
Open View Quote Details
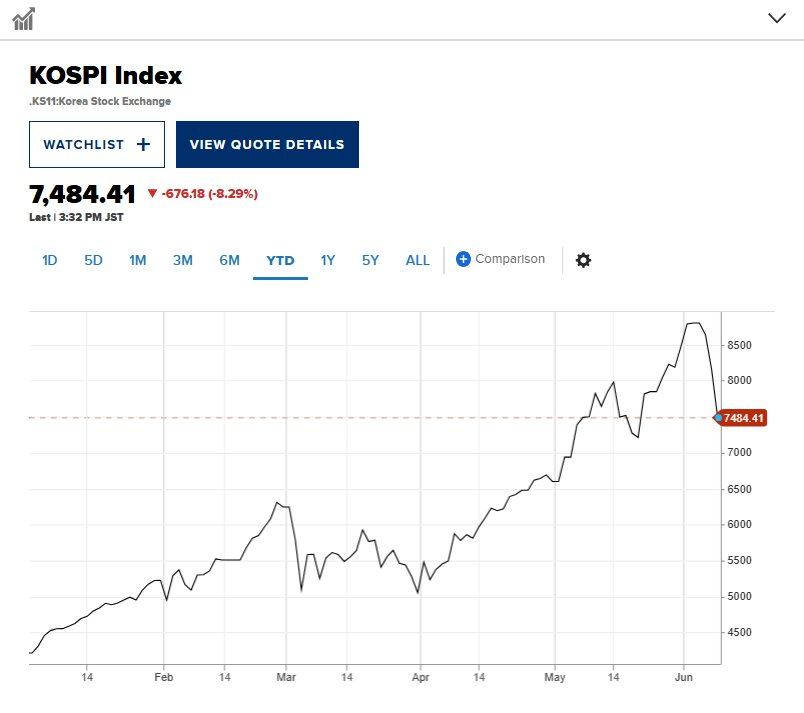[x=267, y=145]
